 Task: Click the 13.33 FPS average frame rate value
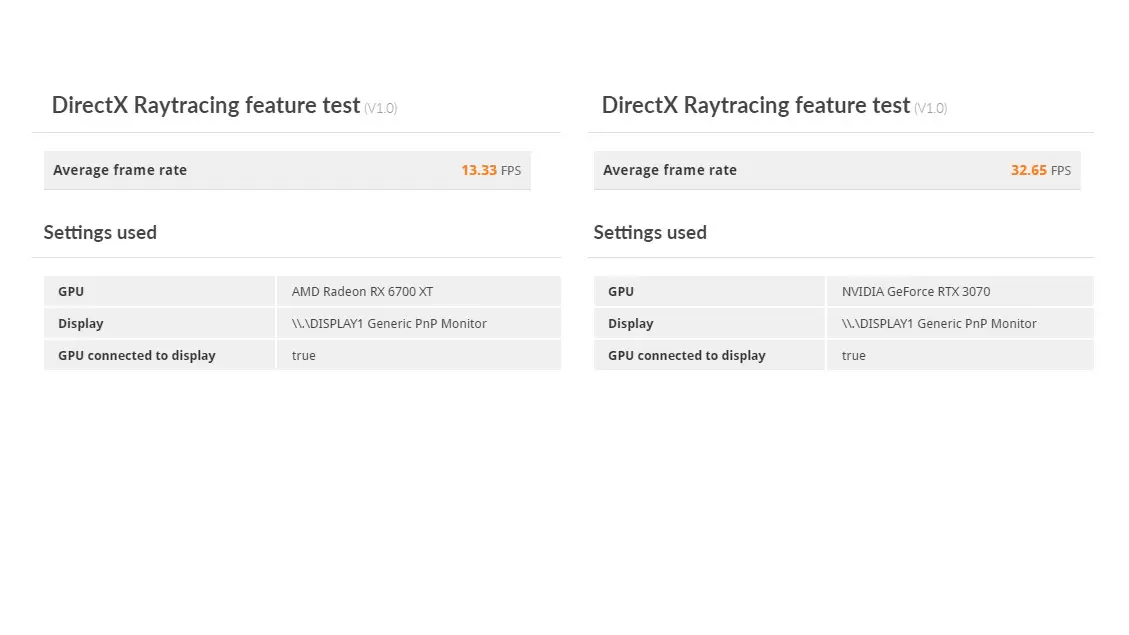click(490, 170)
